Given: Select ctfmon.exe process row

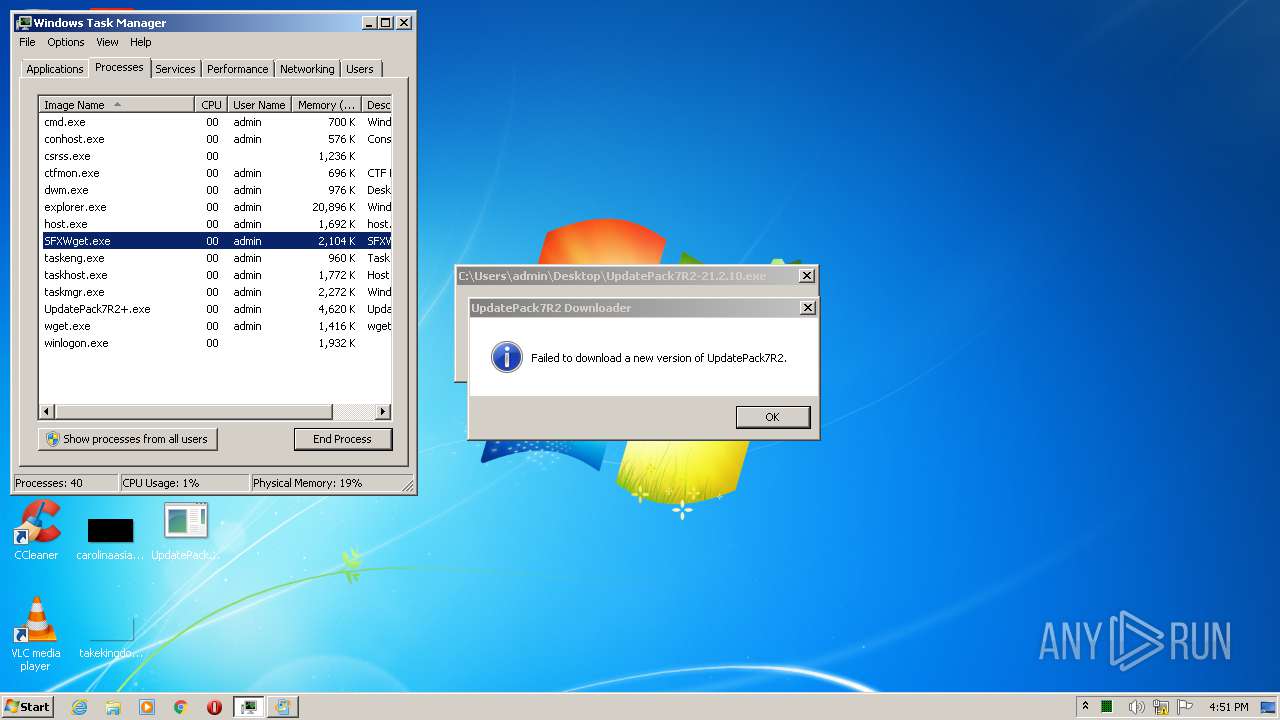Looking at the screenshot, I should click(x=215, y=173).
